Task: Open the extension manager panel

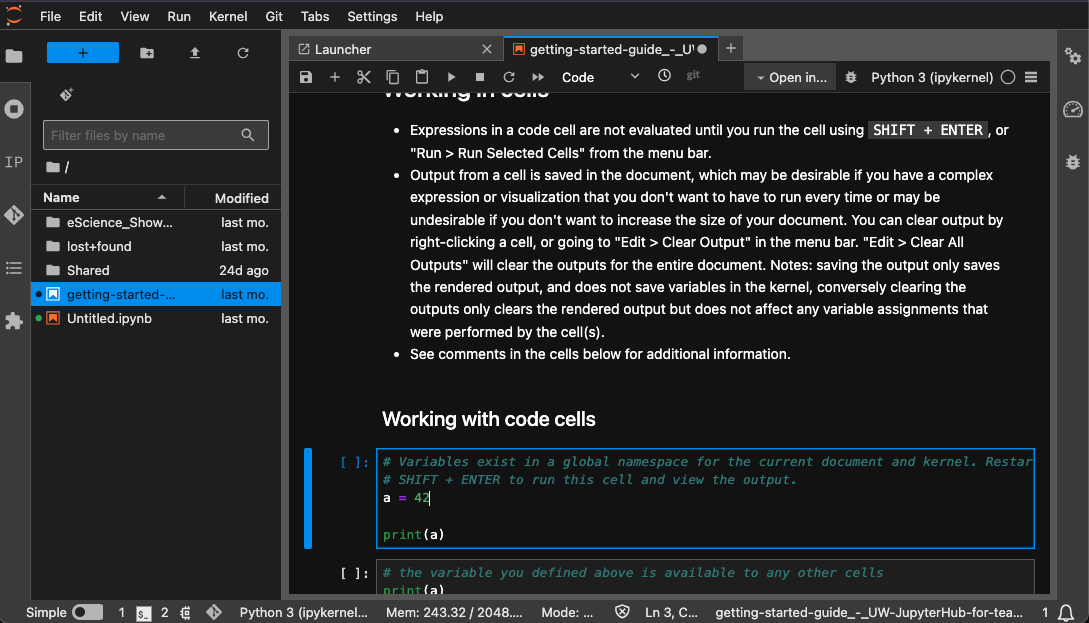Action: (x=14, y=320)
